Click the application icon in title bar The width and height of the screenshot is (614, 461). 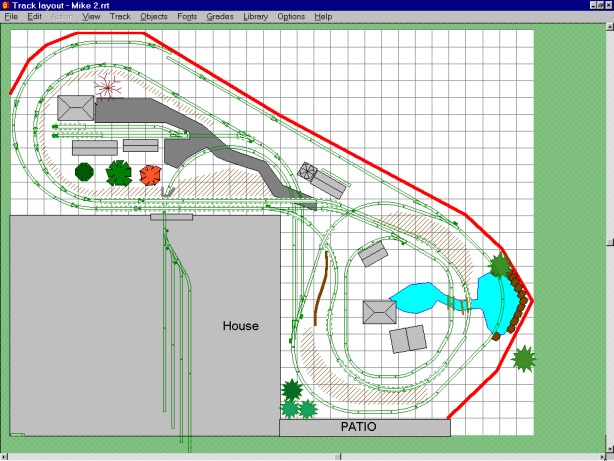point(5,5)
